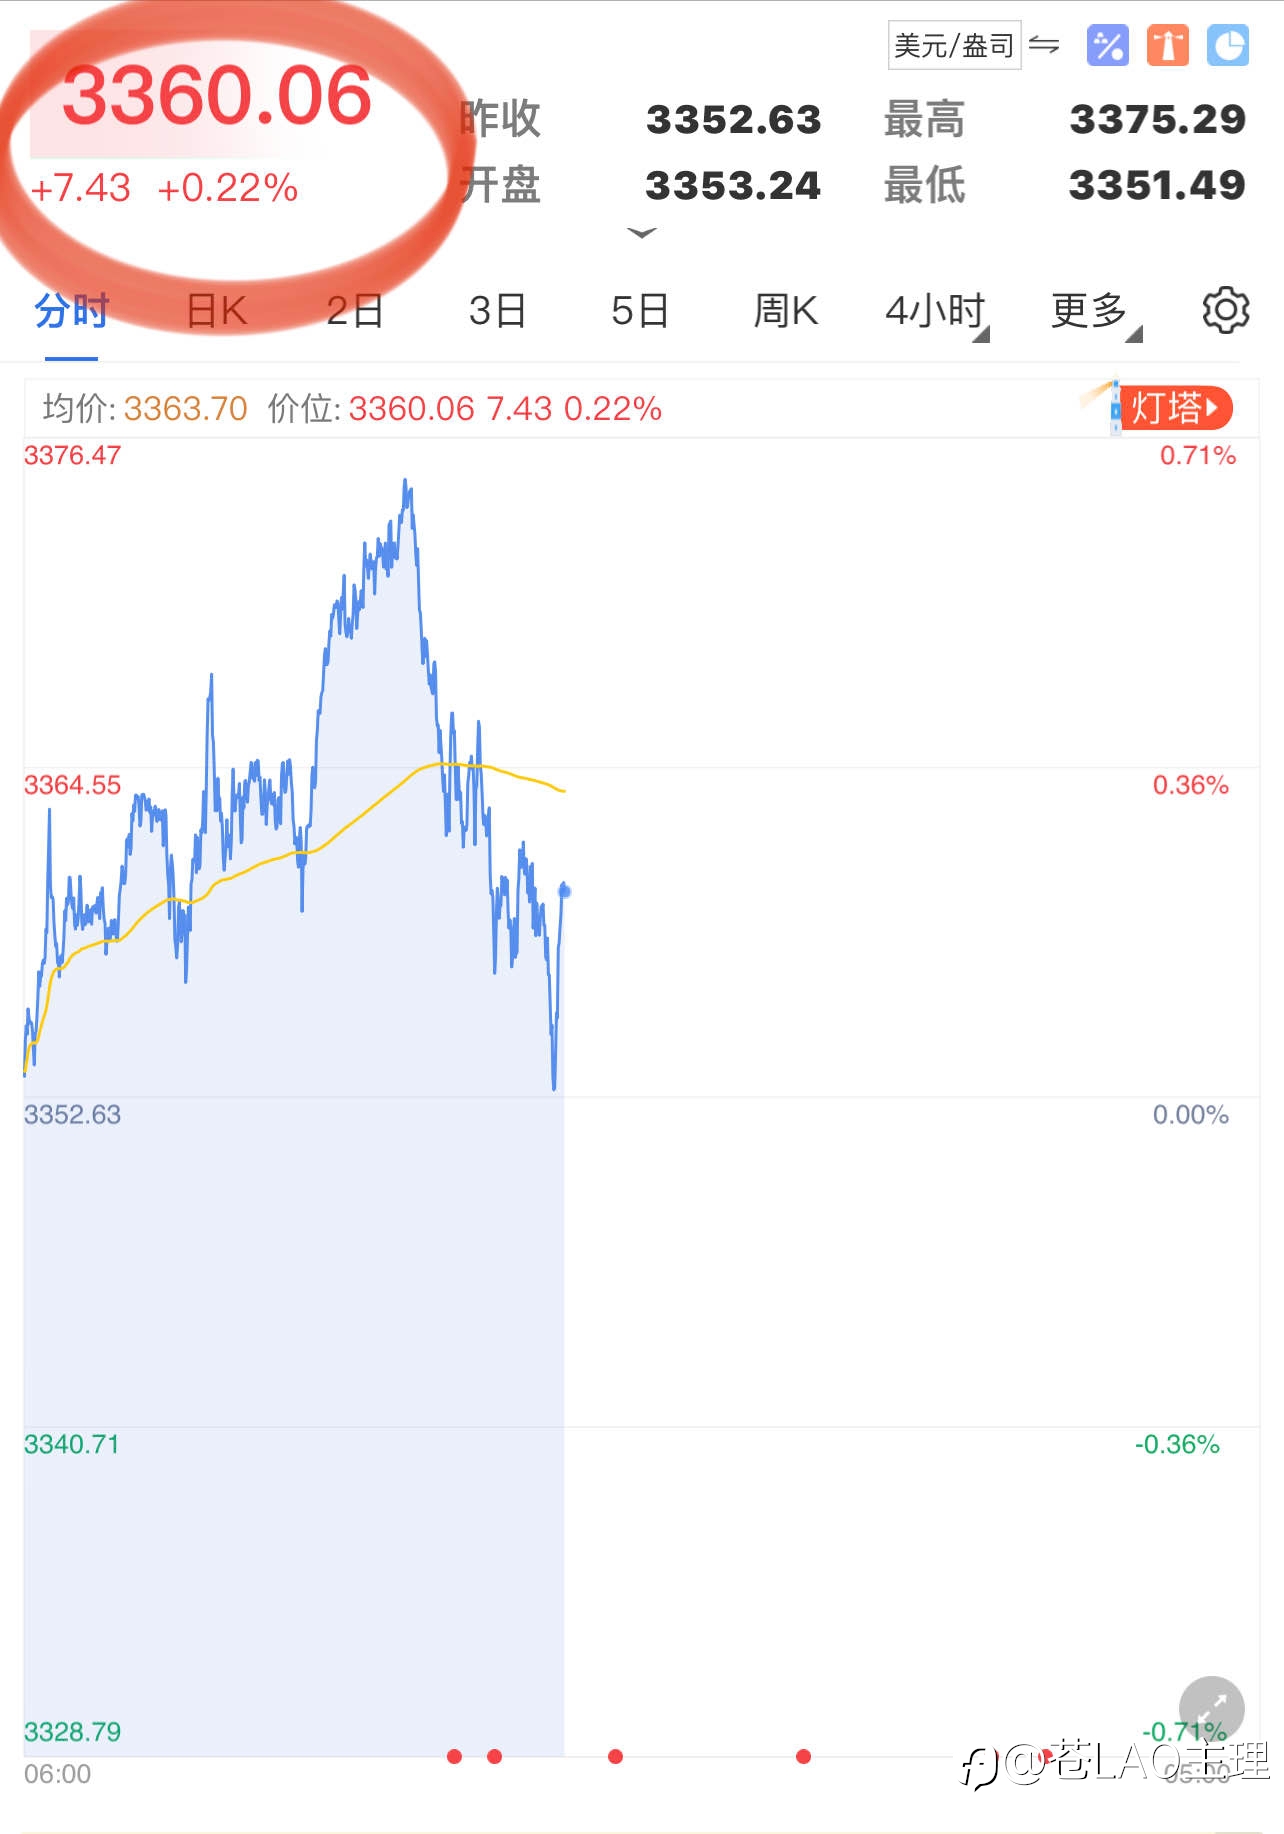Click the unit swap arrows icon
Image resolution: width=1284 pixels, height=1834 pixels.
tap(1044, 45)
